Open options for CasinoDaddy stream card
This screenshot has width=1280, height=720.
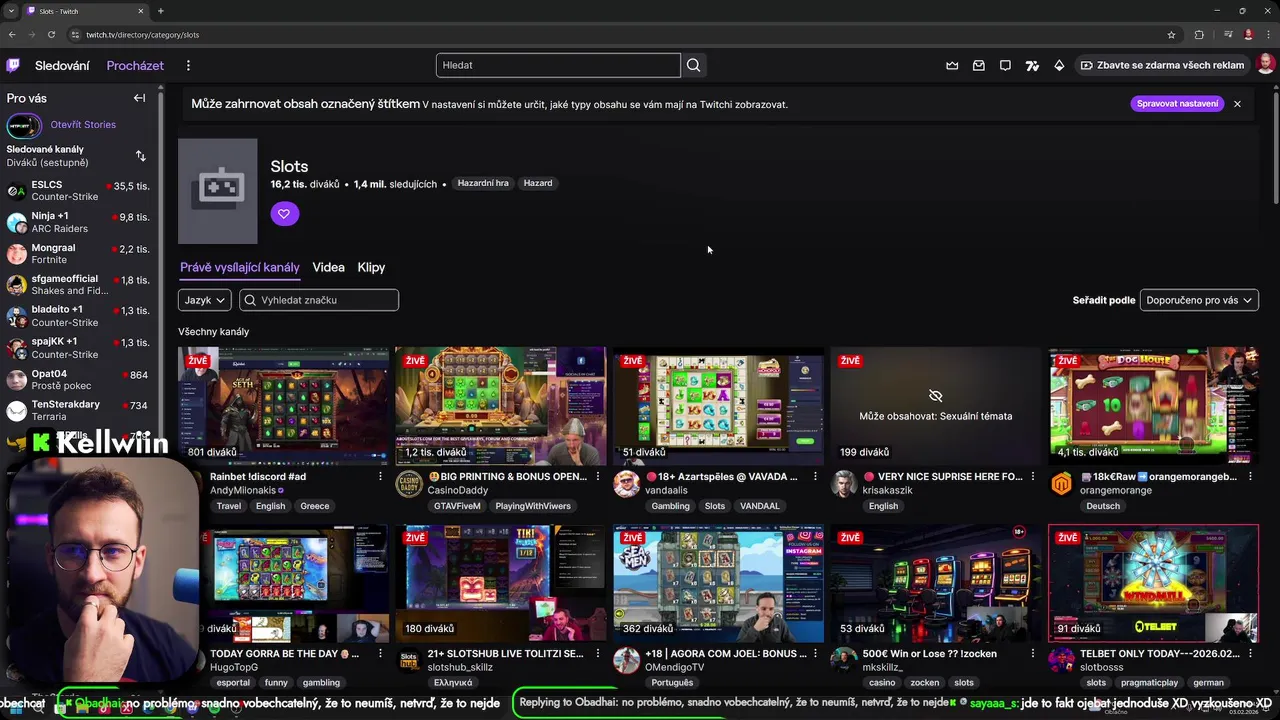[x=598, y=477]
